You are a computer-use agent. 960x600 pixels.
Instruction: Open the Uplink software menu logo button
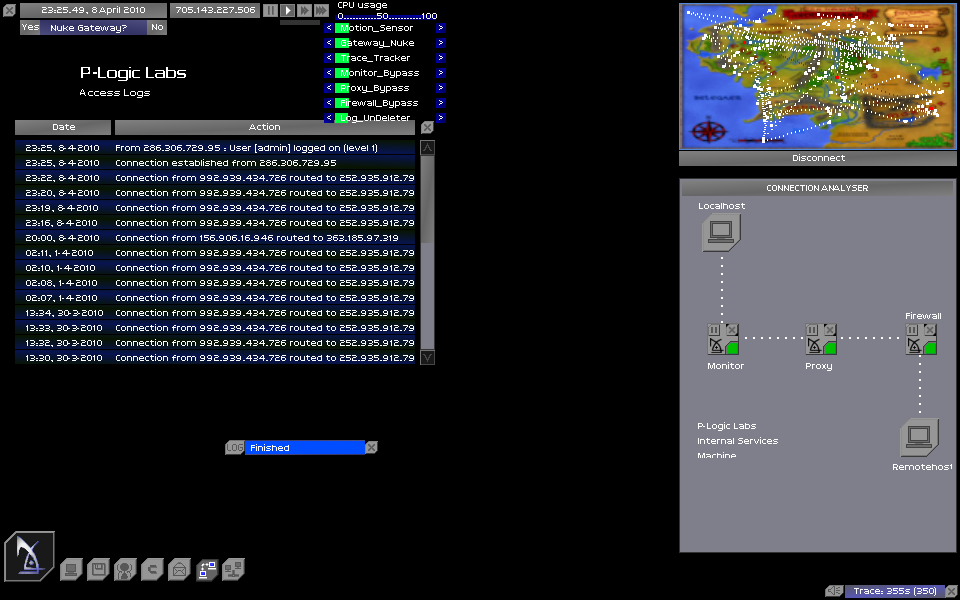click(x=29, y=556)
